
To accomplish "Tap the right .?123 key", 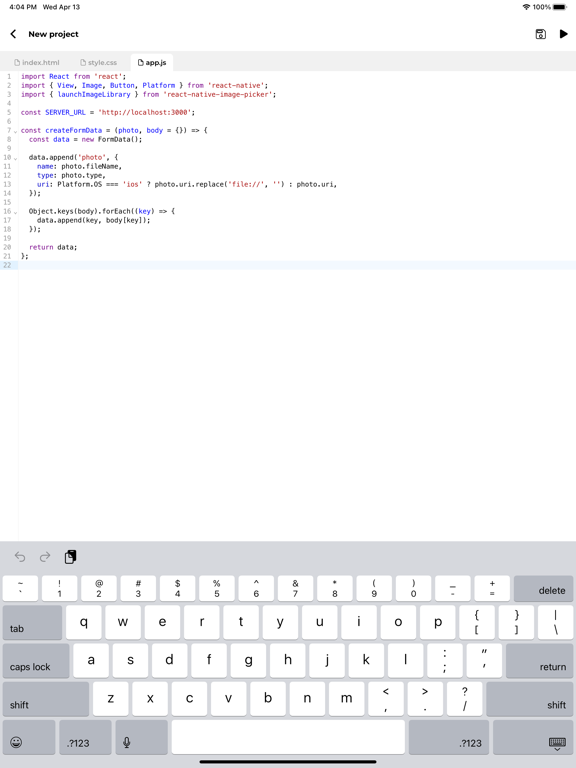I will [x=449, y=737].
